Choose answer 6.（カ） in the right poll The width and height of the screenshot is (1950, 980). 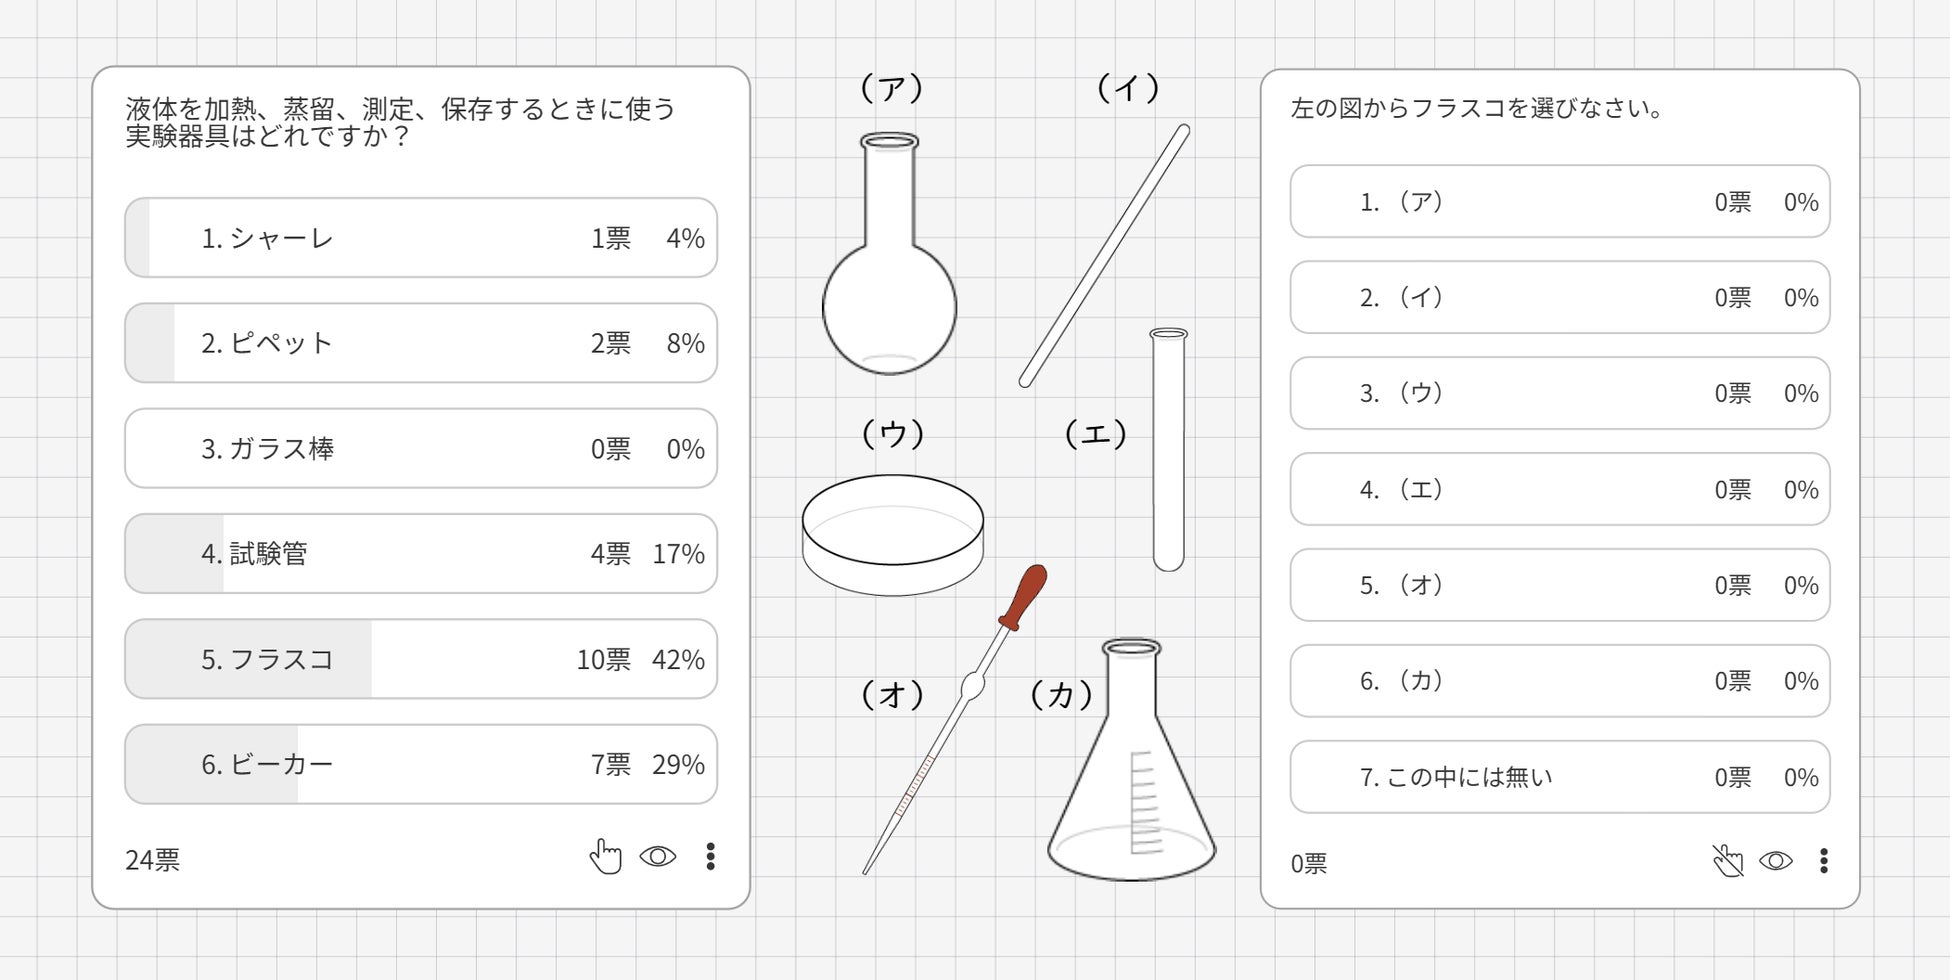pos(1559,681)
